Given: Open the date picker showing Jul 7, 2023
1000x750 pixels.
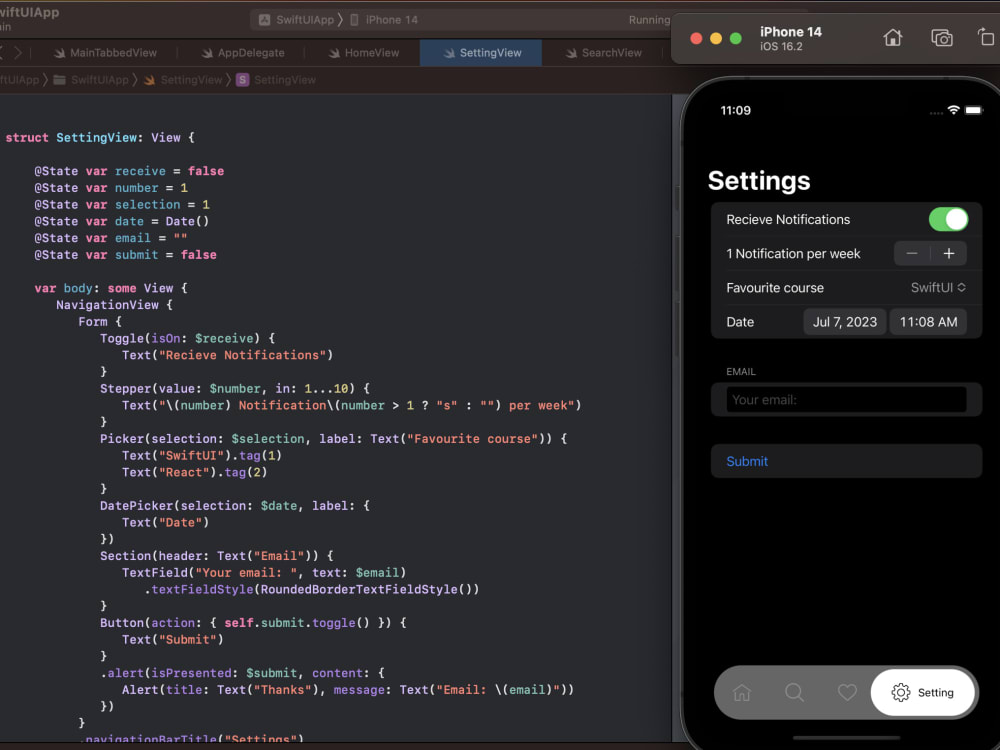Looking at the screenshot, I should tap(845, 321).
